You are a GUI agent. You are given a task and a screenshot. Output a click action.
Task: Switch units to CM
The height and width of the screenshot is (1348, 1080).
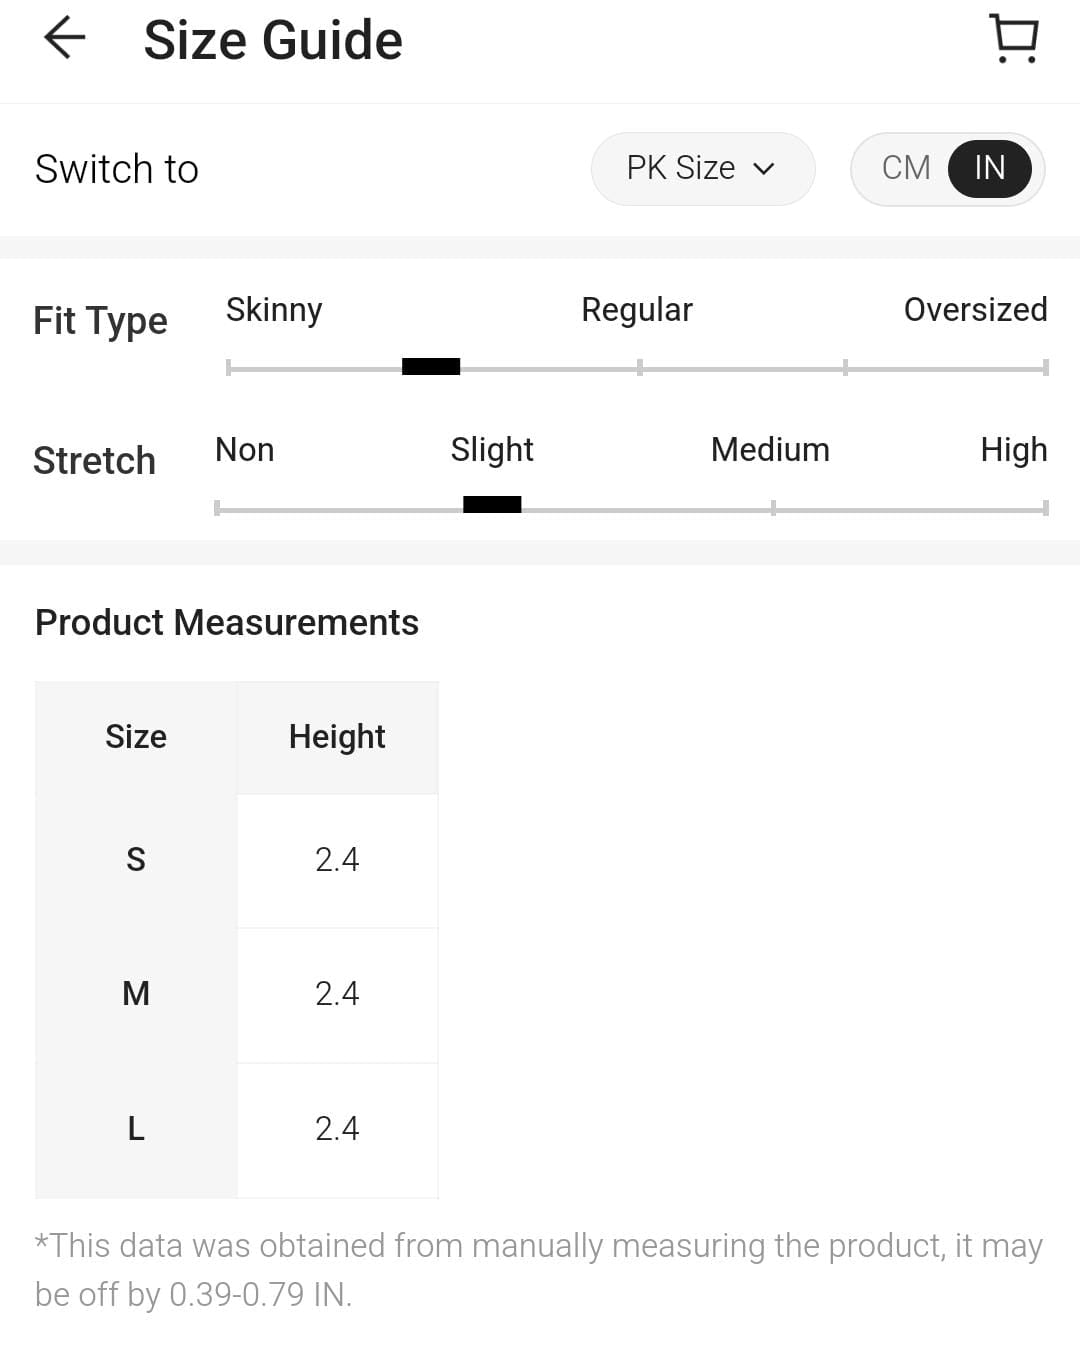pos(906,168)
